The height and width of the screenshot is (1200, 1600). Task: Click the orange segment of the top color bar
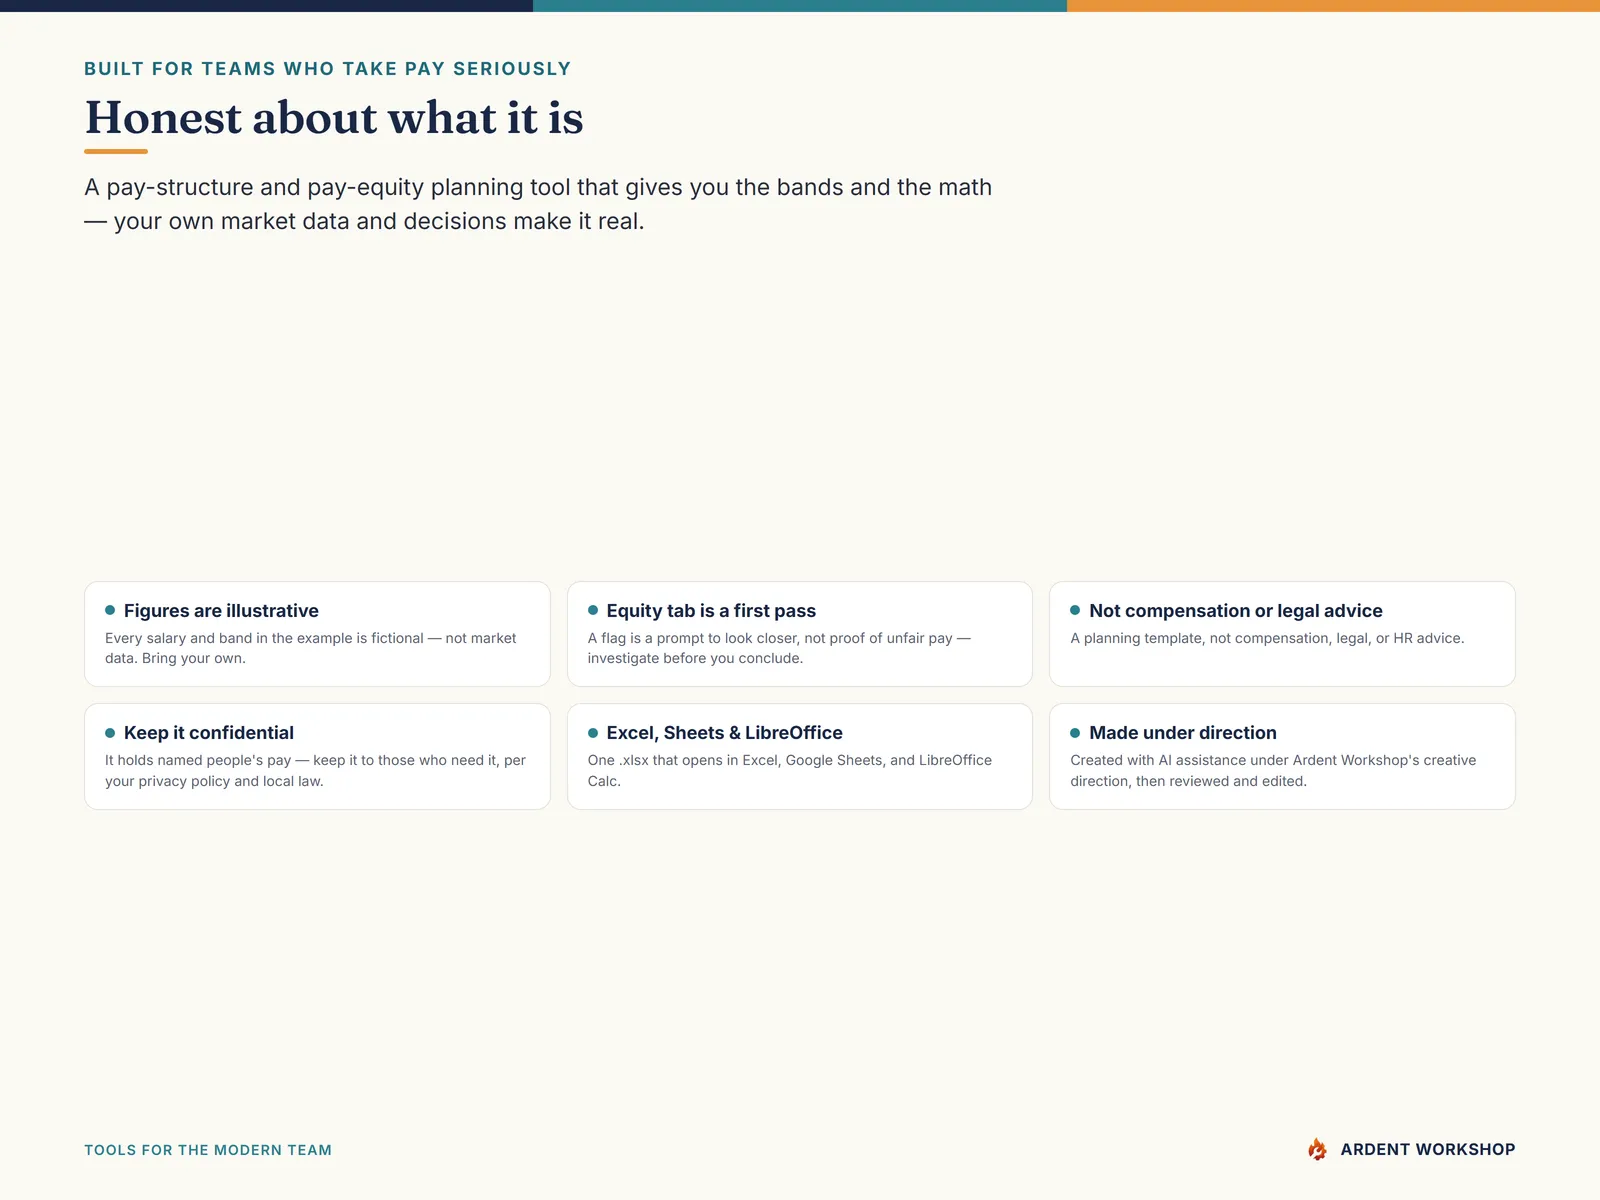coord(1333,6)
